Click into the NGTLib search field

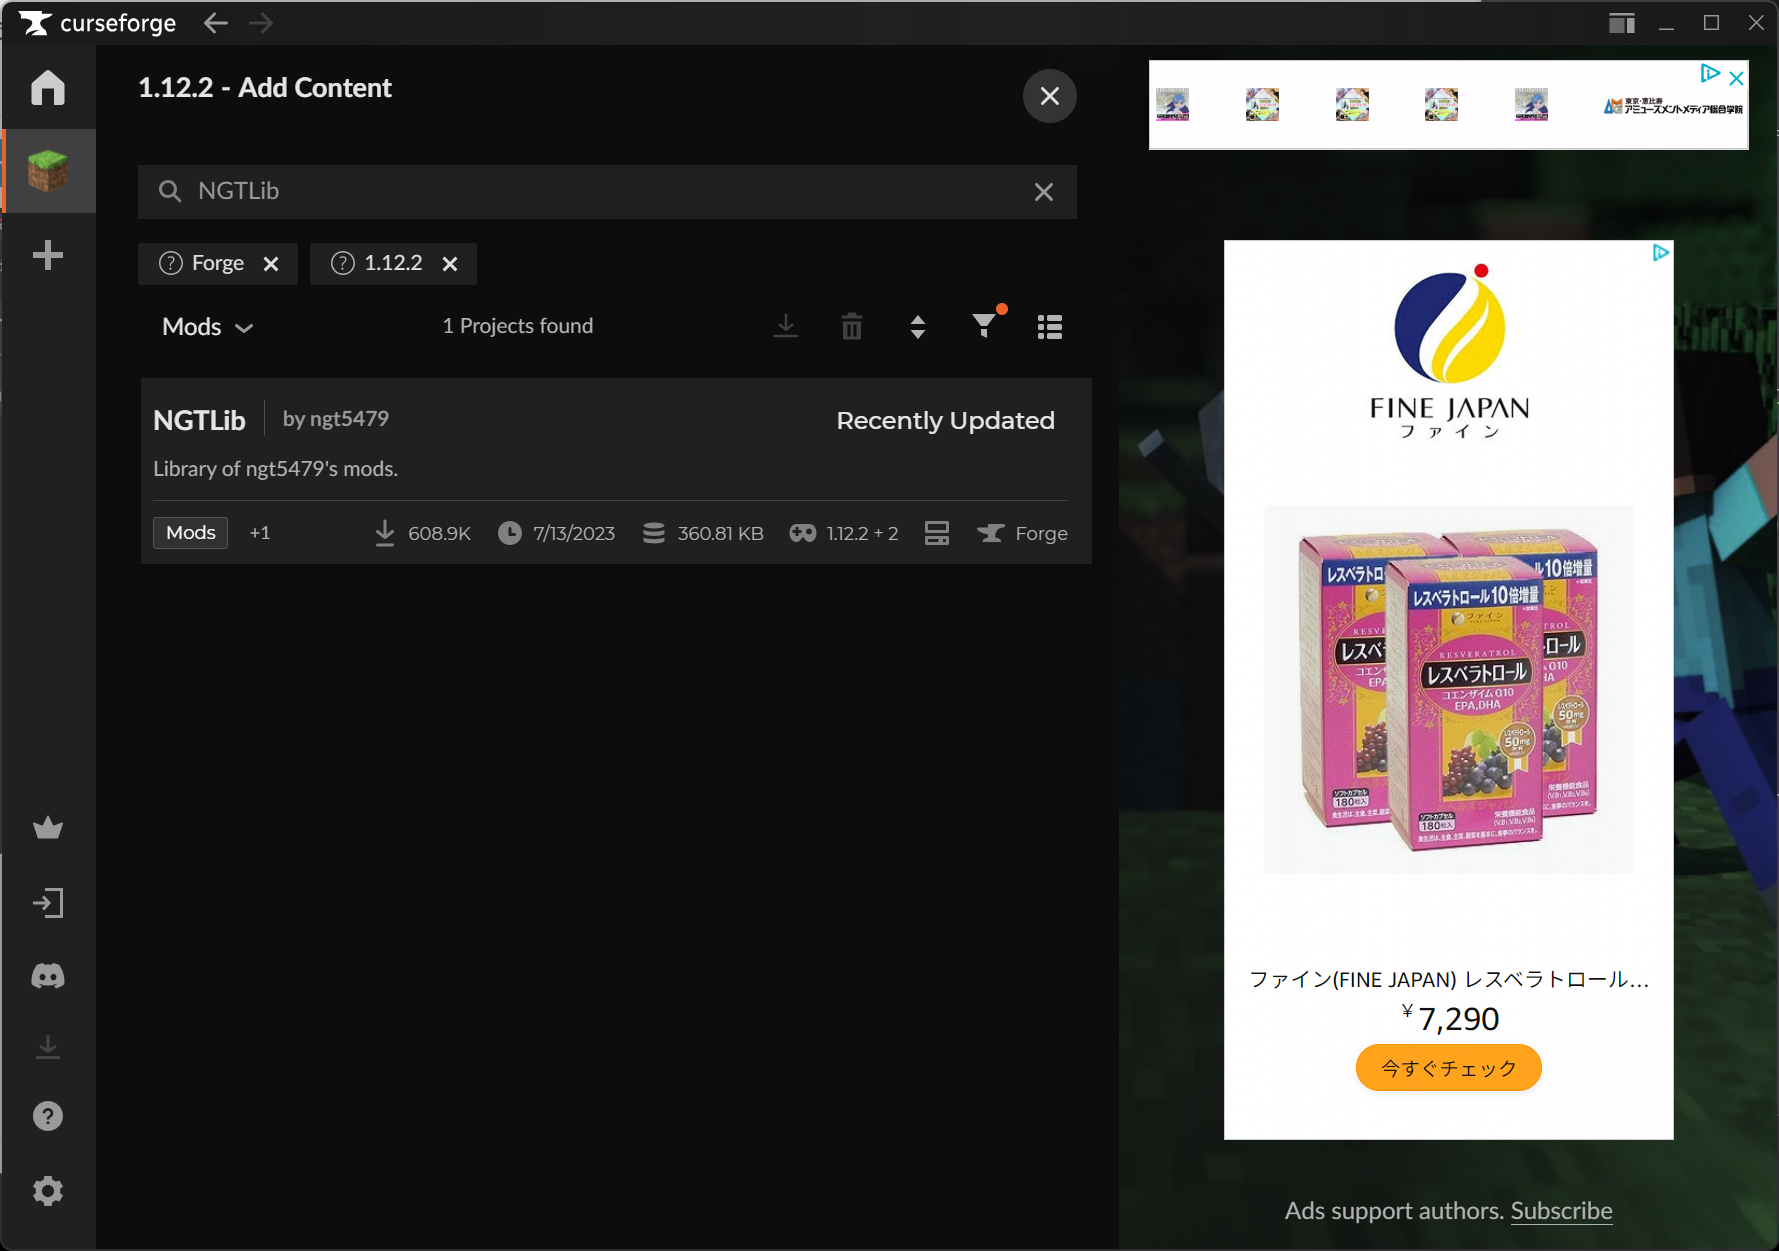click(607, 192)
